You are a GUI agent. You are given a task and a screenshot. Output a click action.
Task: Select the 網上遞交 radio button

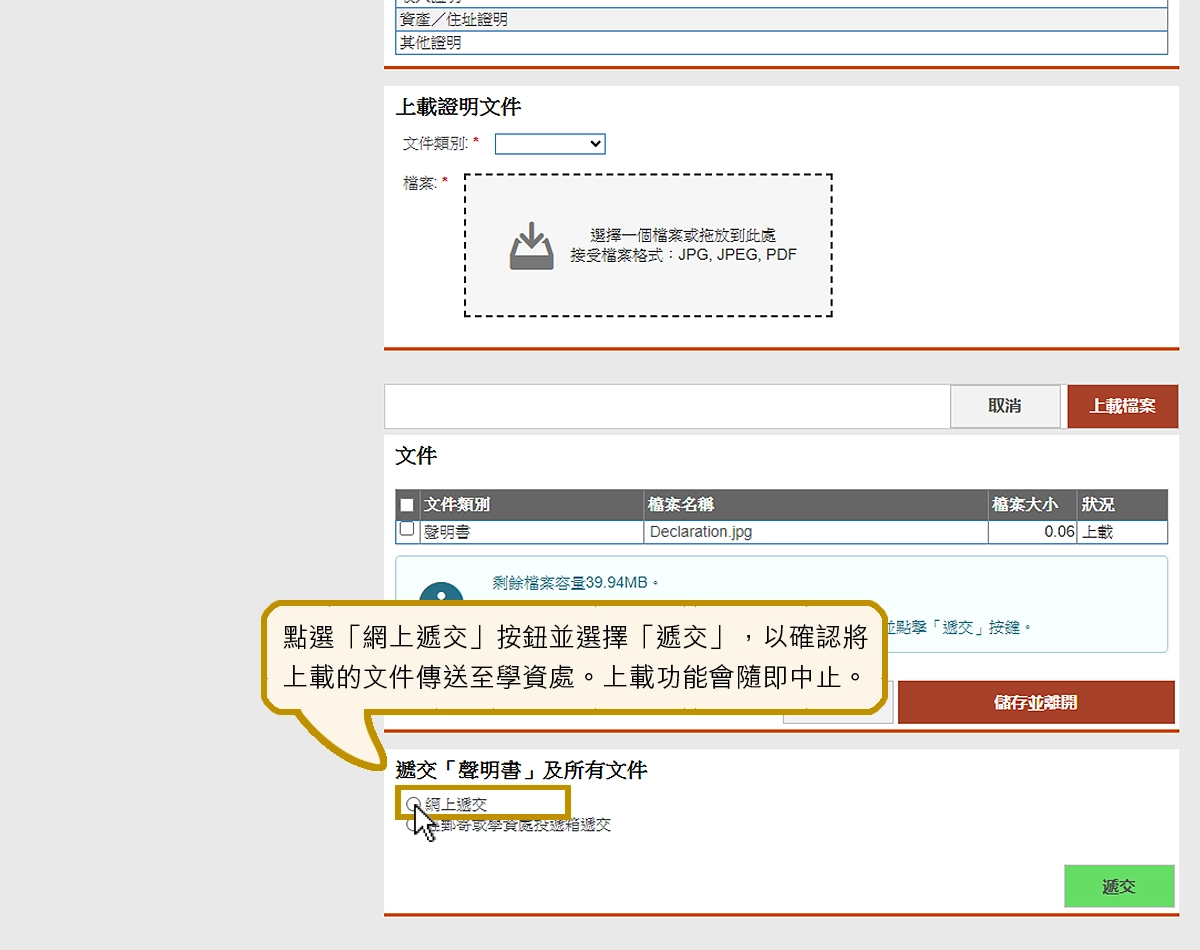tap(413, 803)
